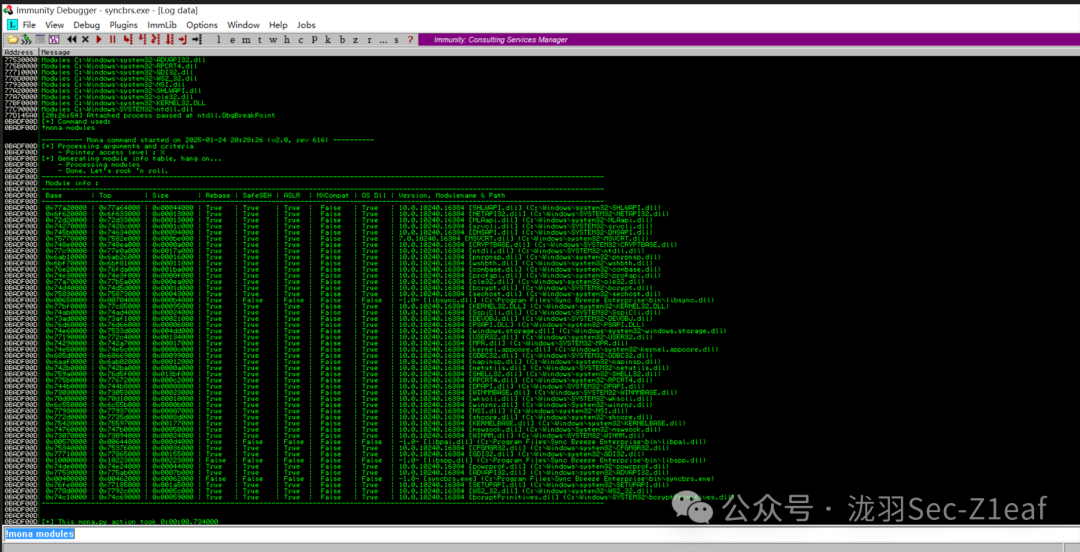Show CPU window via 'c' button

point(300,40)
